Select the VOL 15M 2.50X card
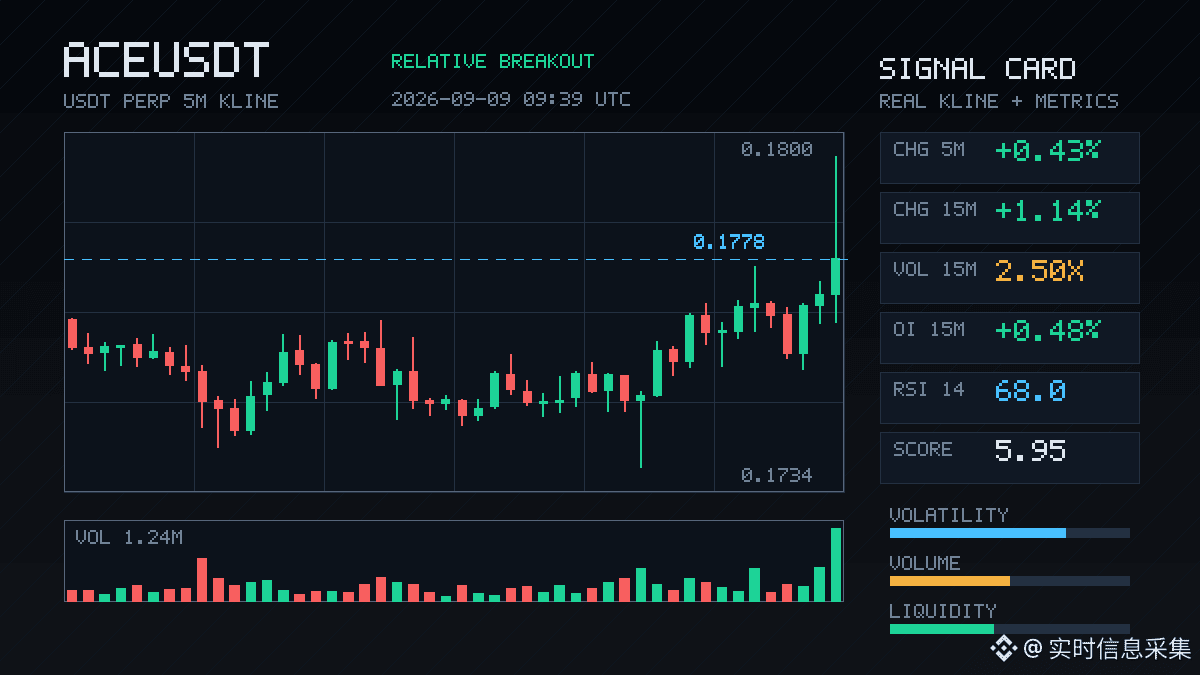This screenshot has height=675, width=1200. tap(1009, 277)
